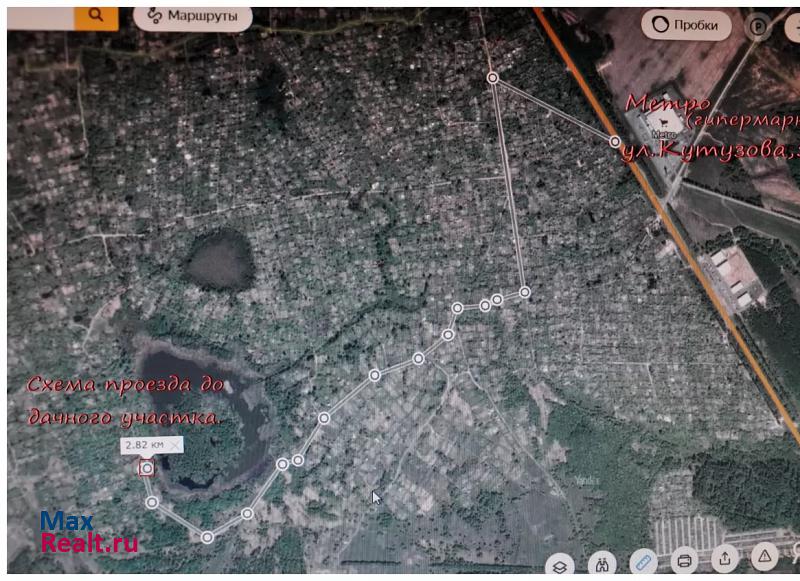This screenshot has height=581, width=800.
Task: Print the map using printer icon
Action: [x=684, y=562]
